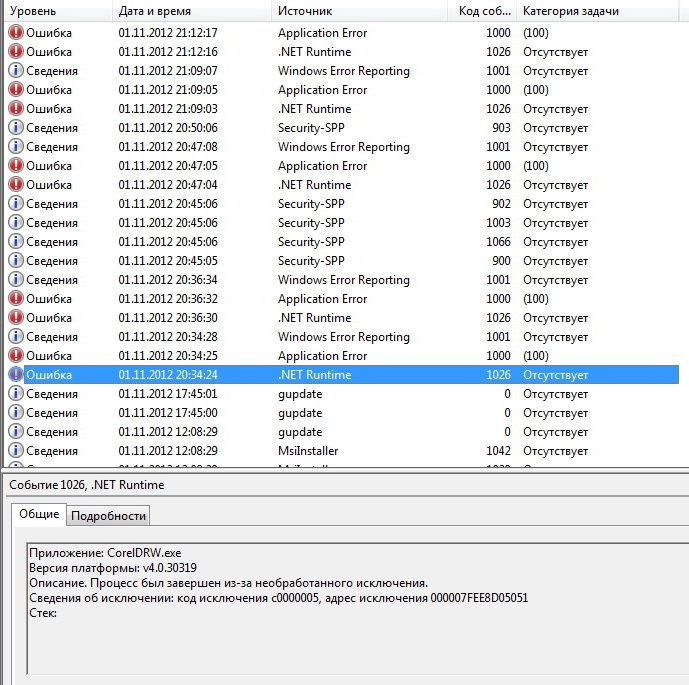Click info icon of Security-SPP 903 row
This screenshot has height=685, width=689.
point(16,127)
